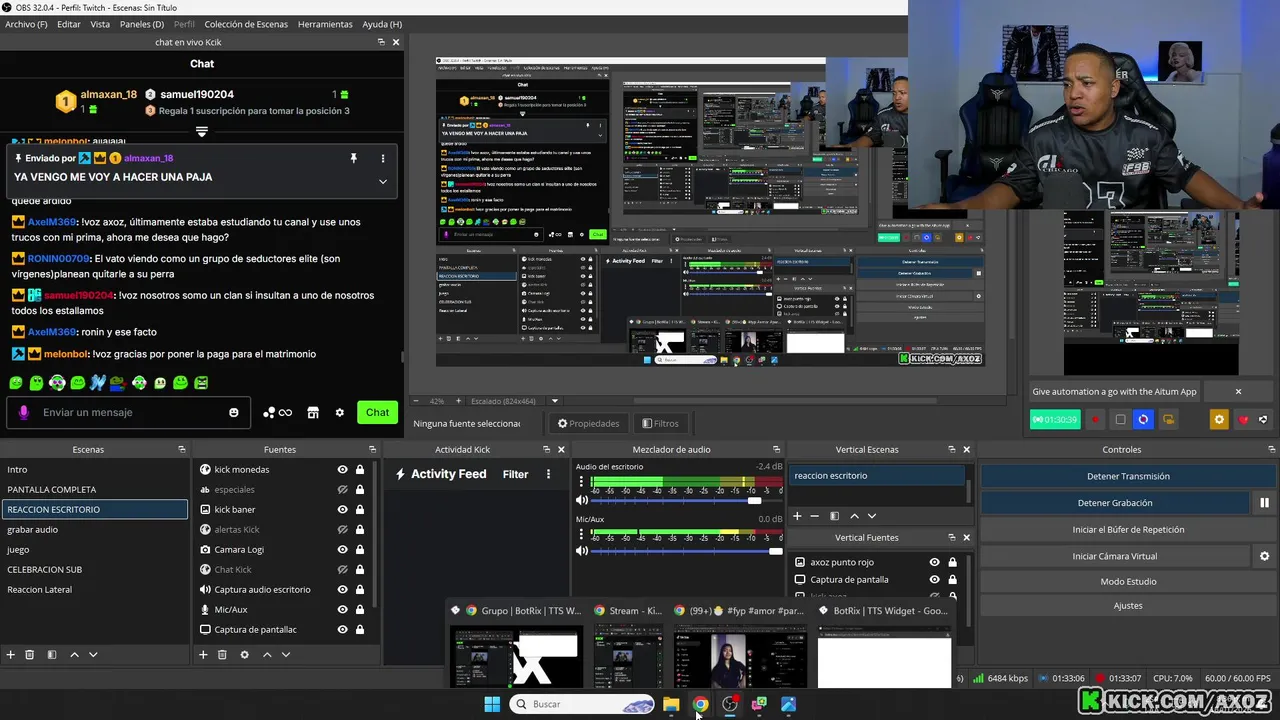The image size is (1280, 720).
Task: Click Iniciar Cámara Virtual button
Action: 1115,556
